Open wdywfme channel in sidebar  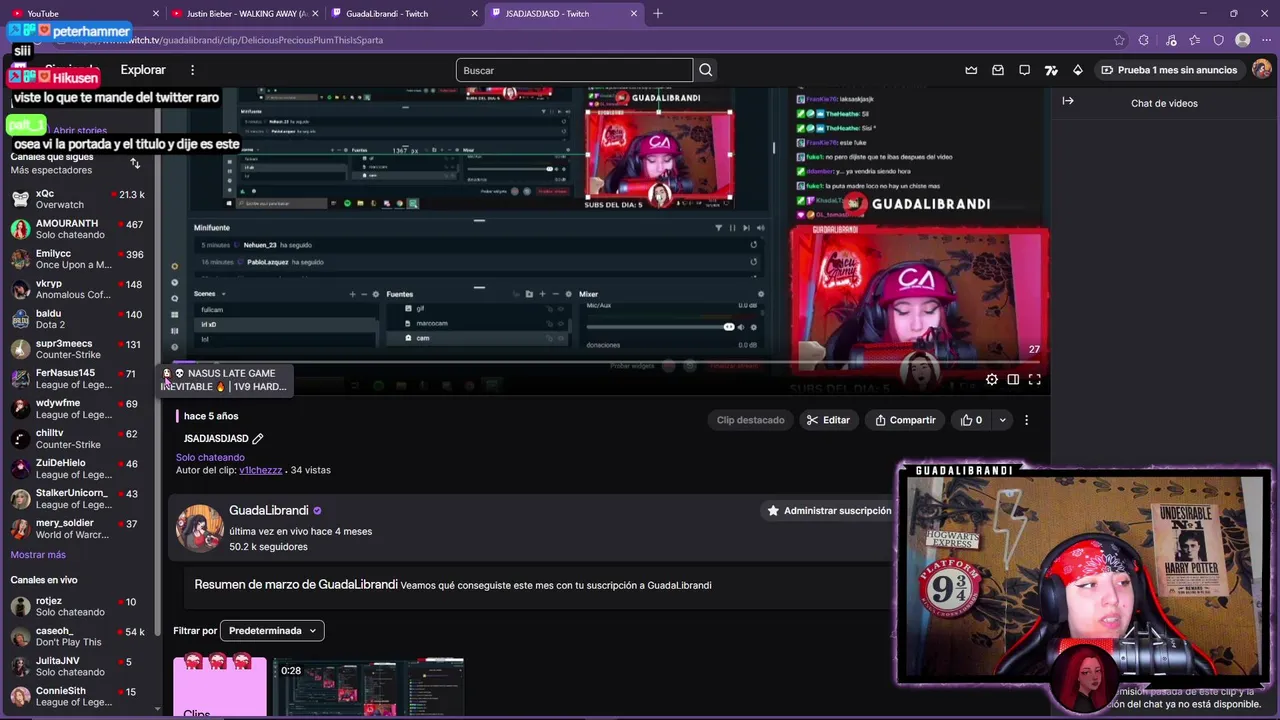pos(78,408)
